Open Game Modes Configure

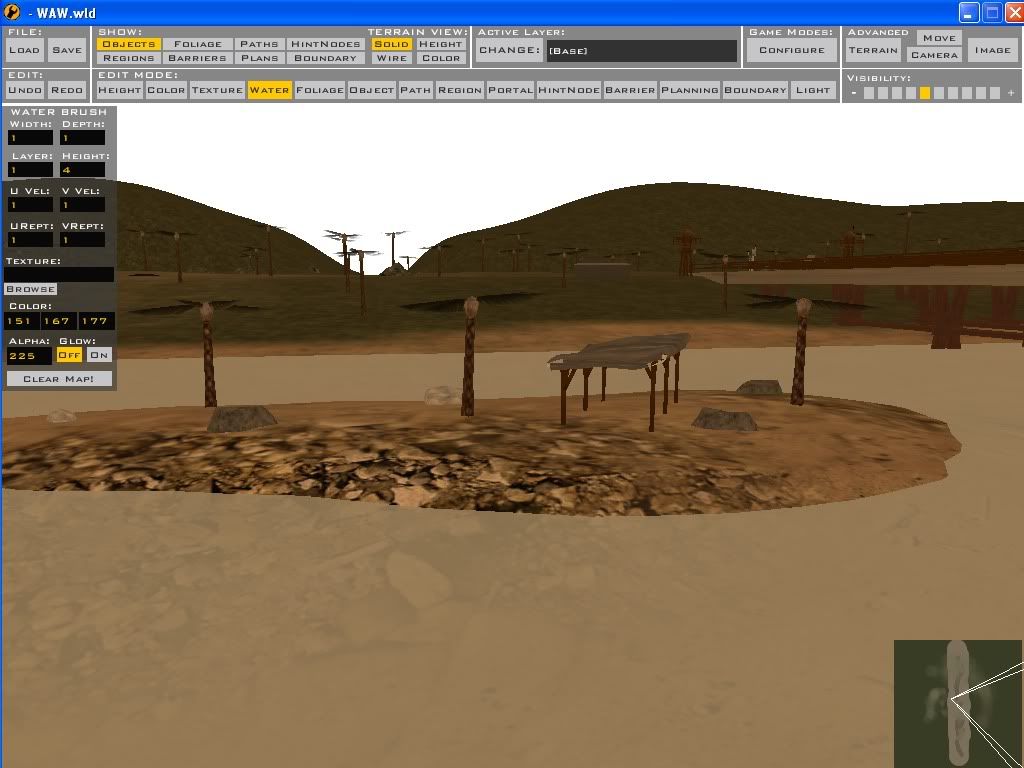point(792,50)
